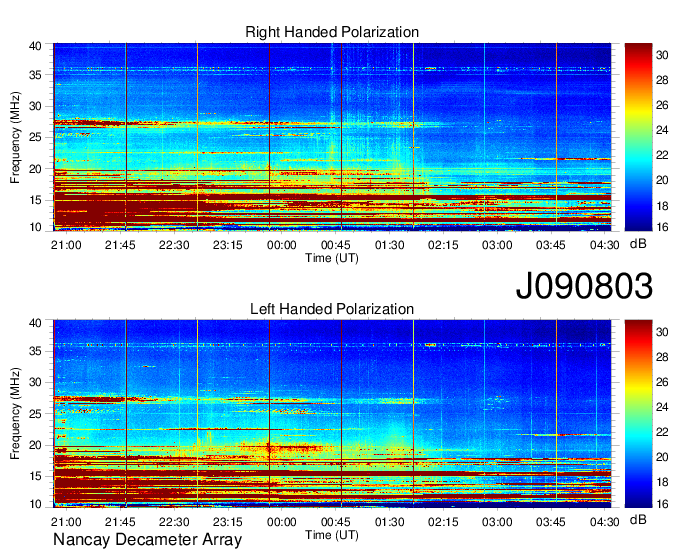Viewport: 680px width, 552px height.
Task: Click the "00:00" time tick on Right Handed plot
Action: (282, 245)
